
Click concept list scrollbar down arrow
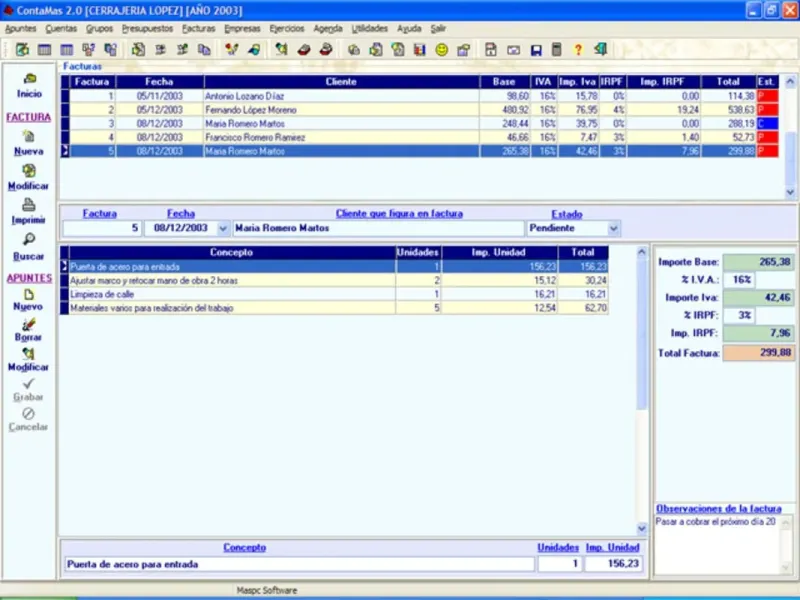coord(642,529)
